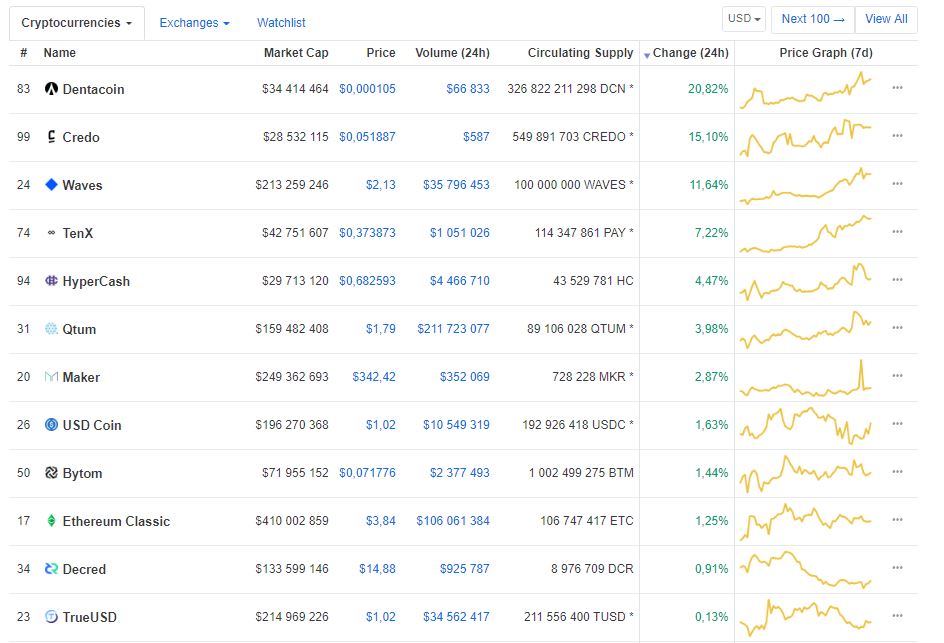Sort table by Volume (24h) header
This screenshot has height=643, width=944.
[452, 53]
